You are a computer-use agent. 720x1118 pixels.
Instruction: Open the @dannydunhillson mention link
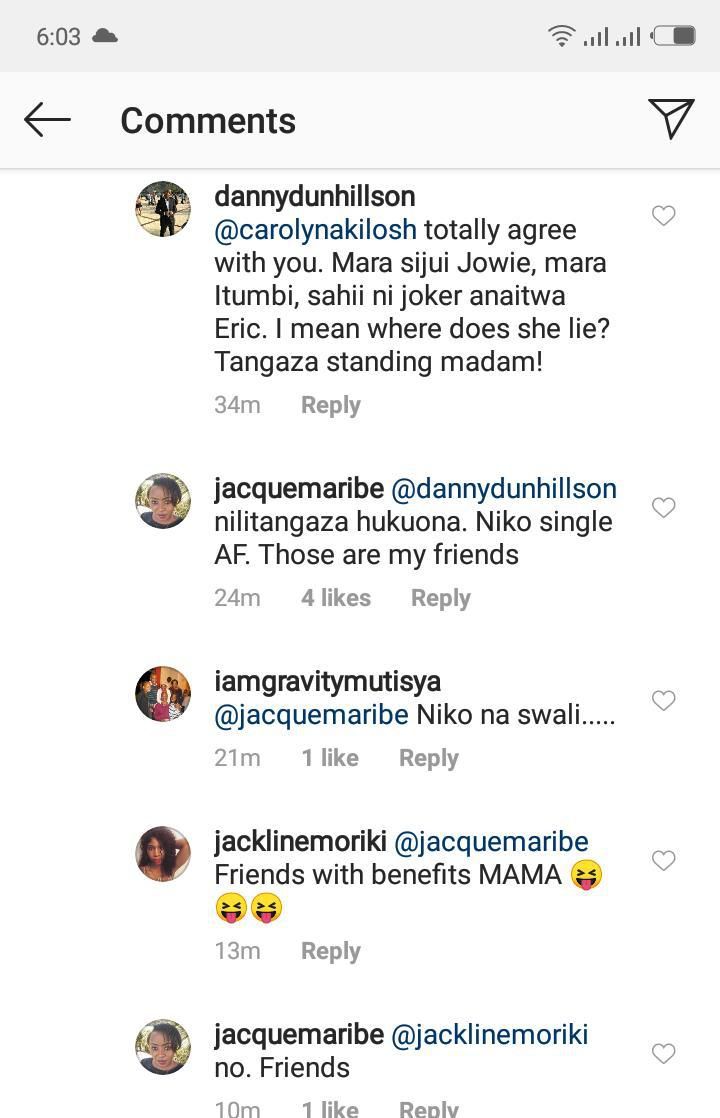tap(503, 489)
